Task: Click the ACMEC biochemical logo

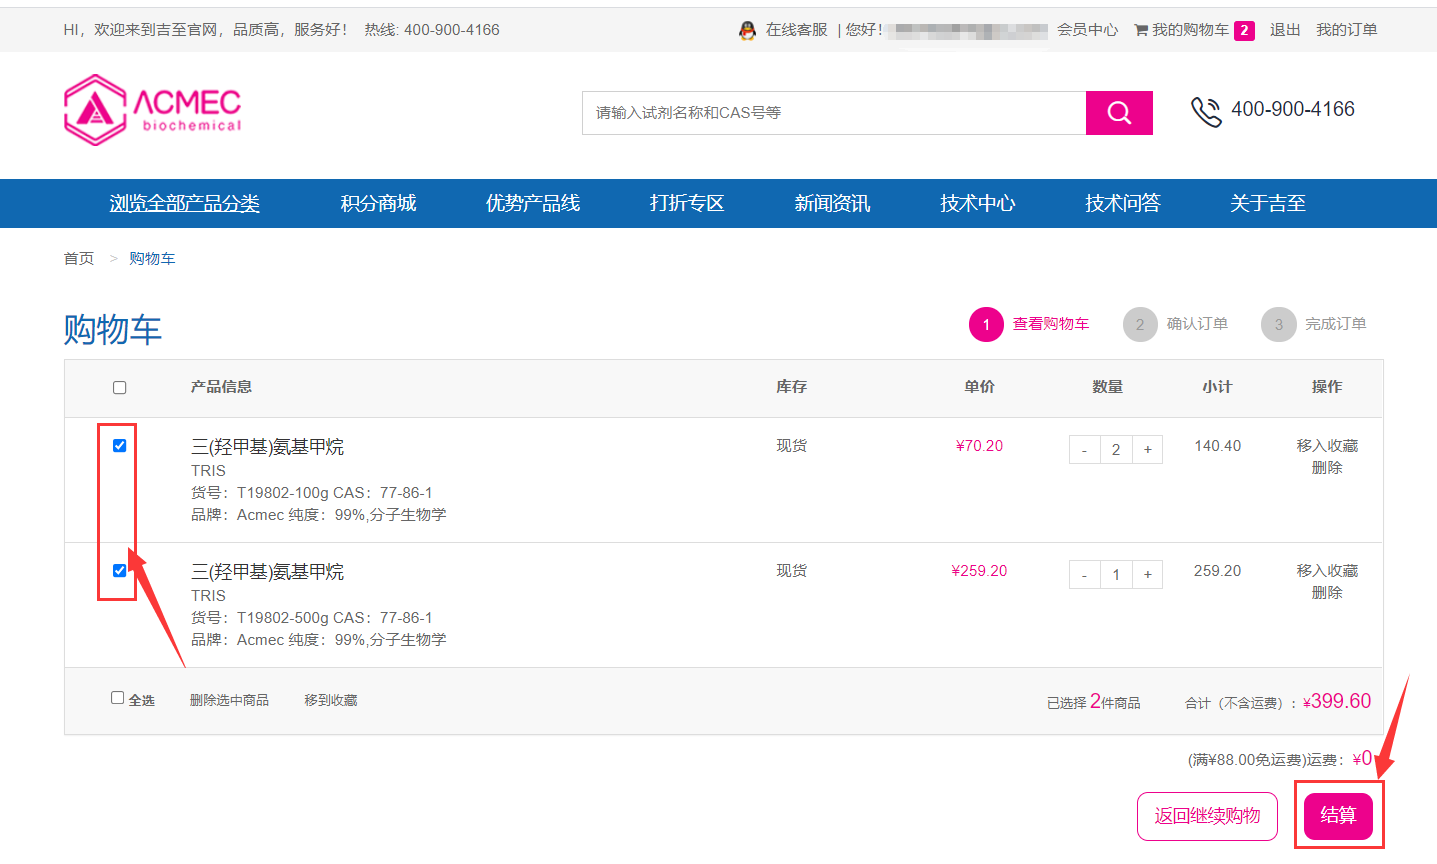Action: (x=153, y=109)
